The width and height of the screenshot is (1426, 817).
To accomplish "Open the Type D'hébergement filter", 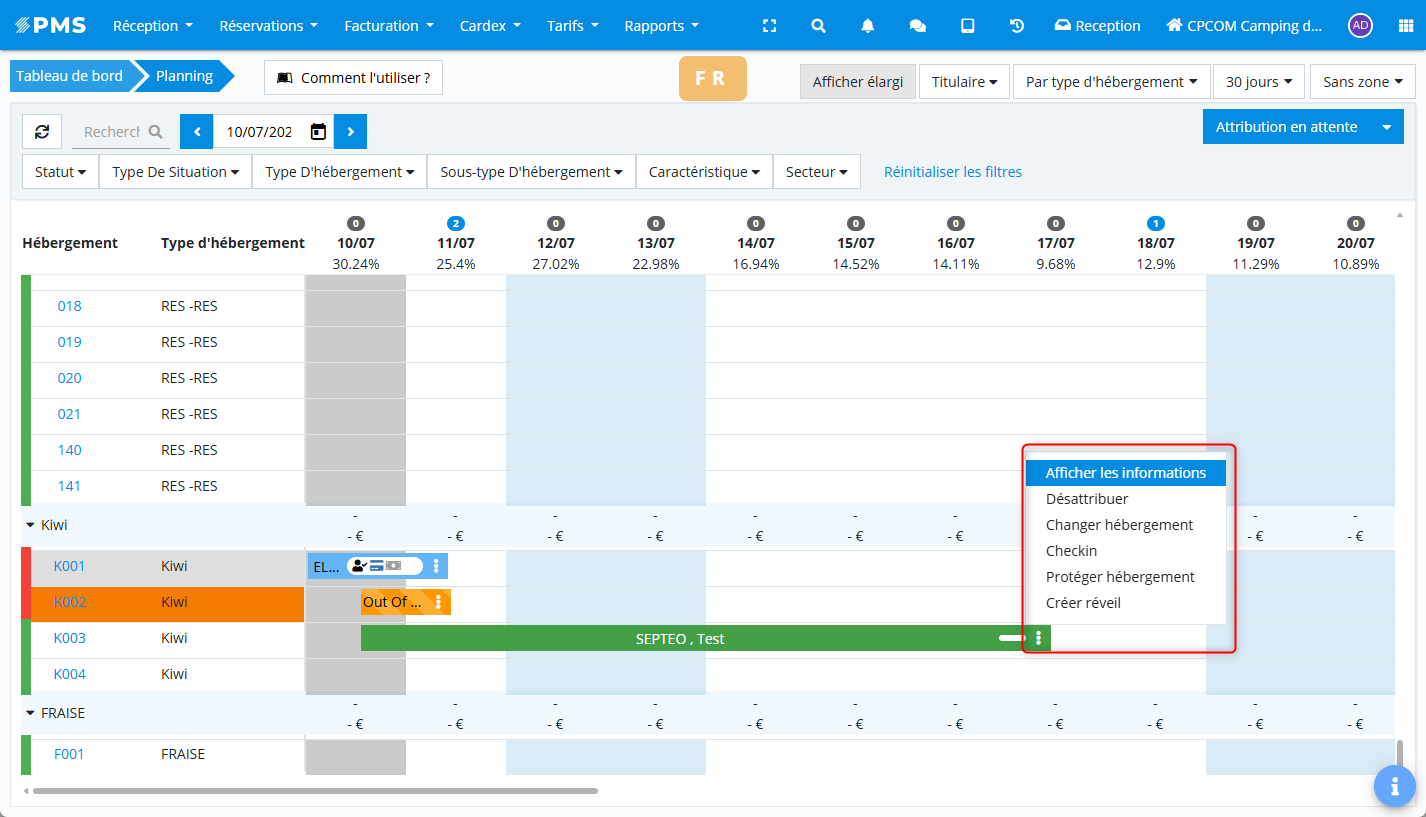I will click(x=339, y=172).
